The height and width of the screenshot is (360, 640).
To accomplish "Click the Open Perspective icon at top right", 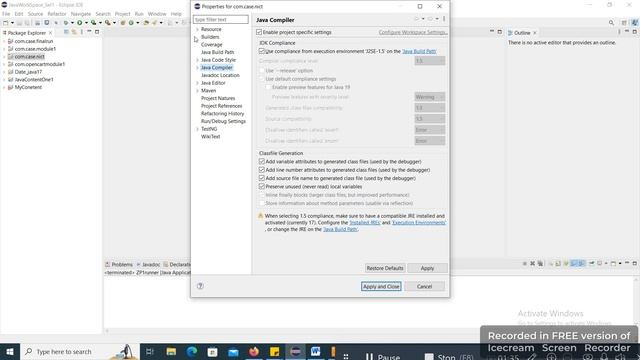I will [624, 23].
